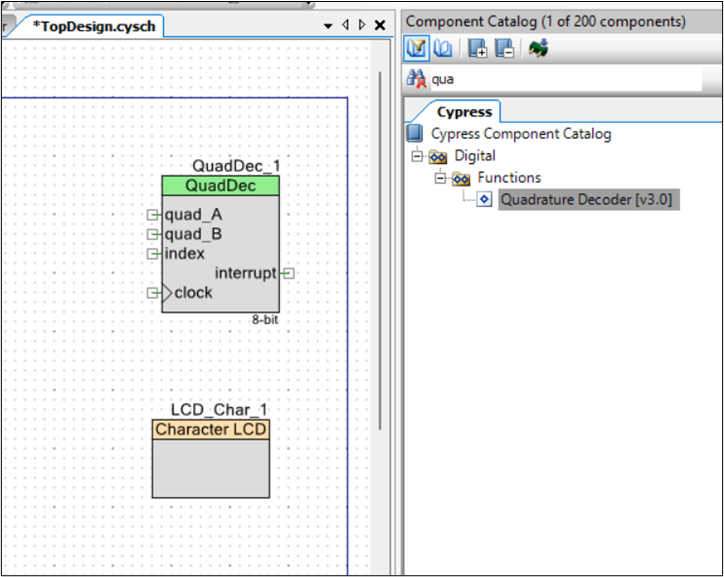Click the component search field containing qua
The height and width of the screenshot is (577, 724).
coord(566,79)
